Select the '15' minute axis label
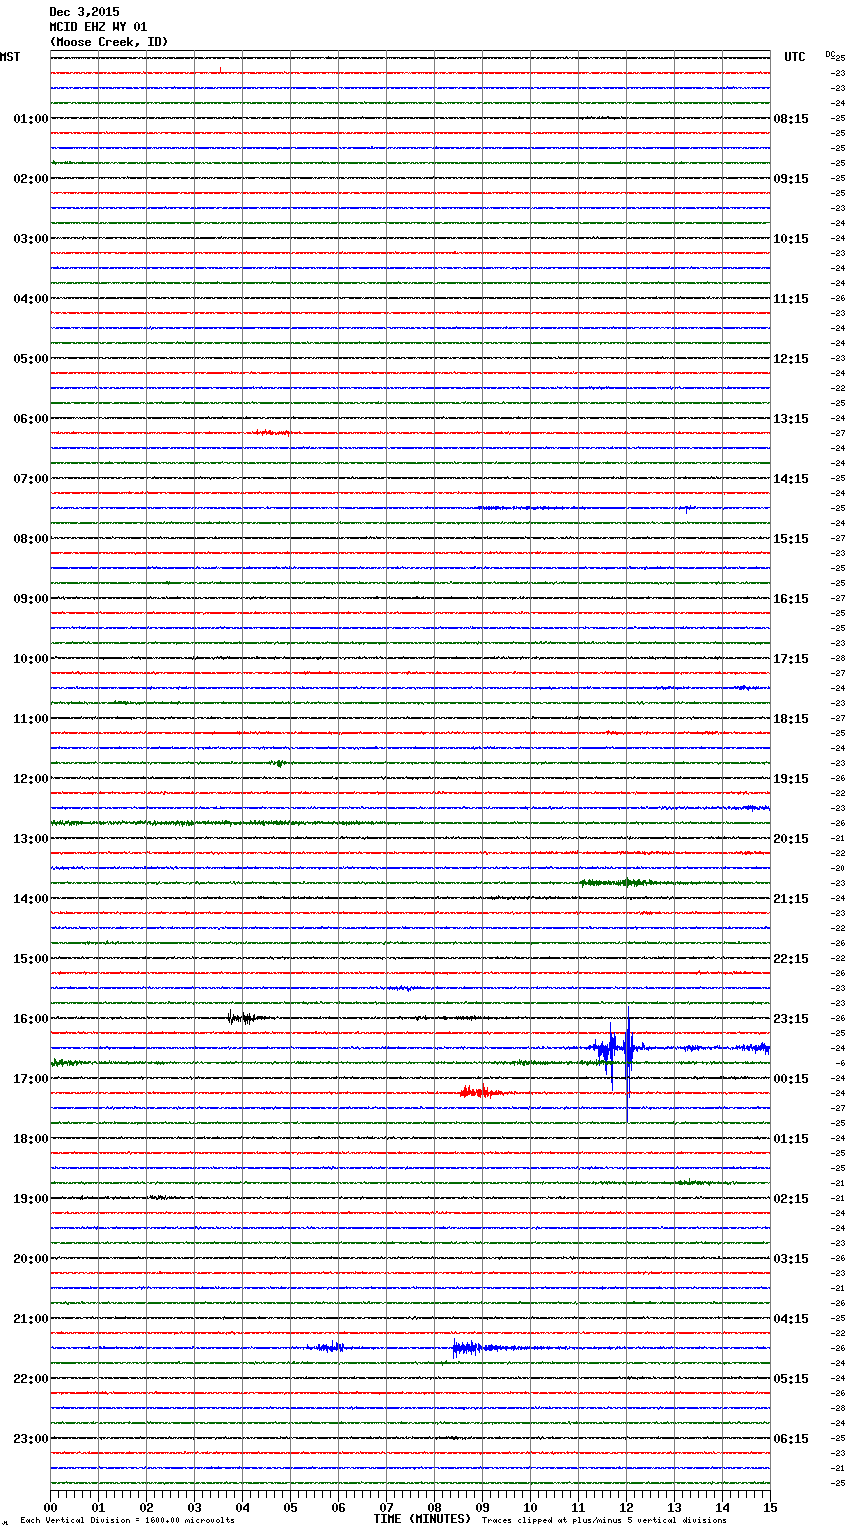Image resolution: width=850 pixels, height=1534 pixels. click(x=770, y=1507)
